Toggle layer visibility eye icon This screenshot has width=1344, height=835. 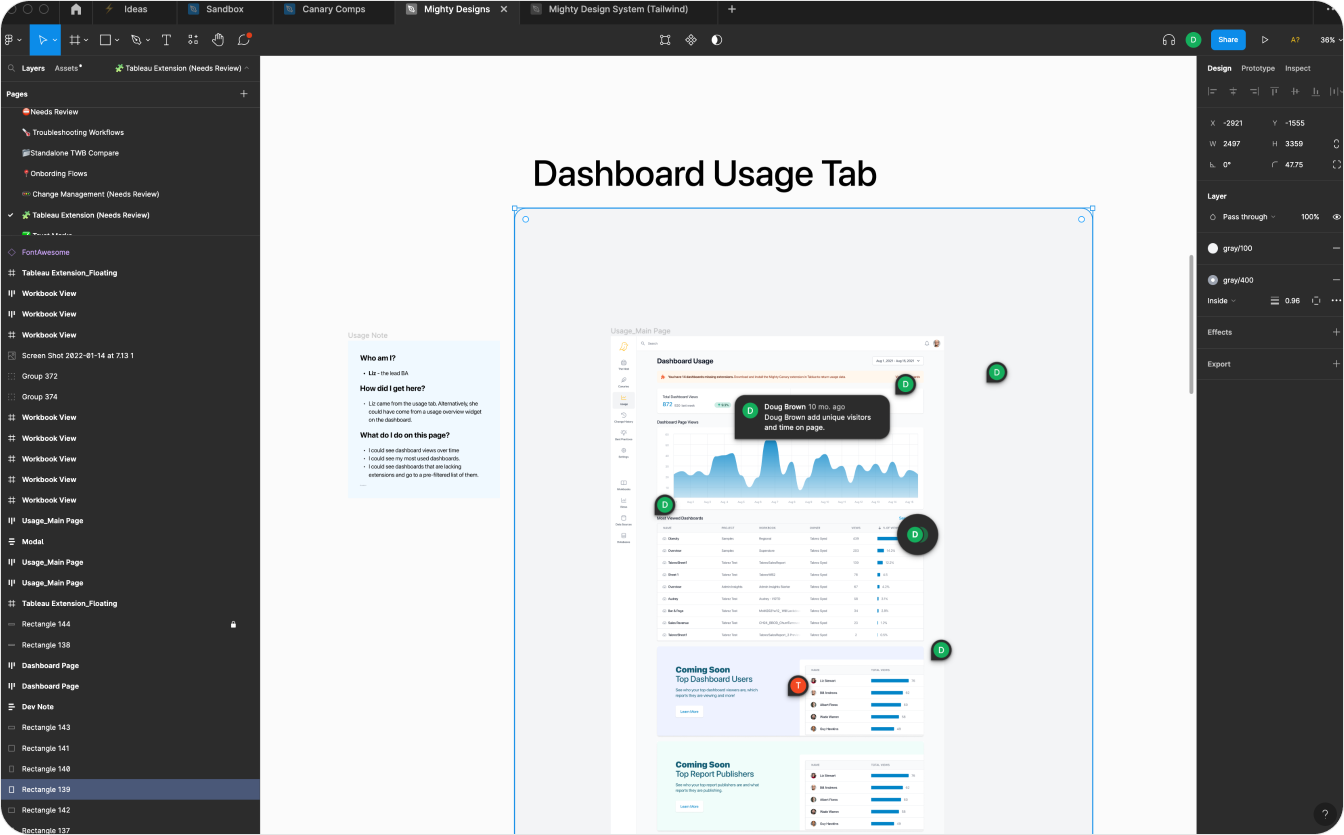coord(1336,217)
